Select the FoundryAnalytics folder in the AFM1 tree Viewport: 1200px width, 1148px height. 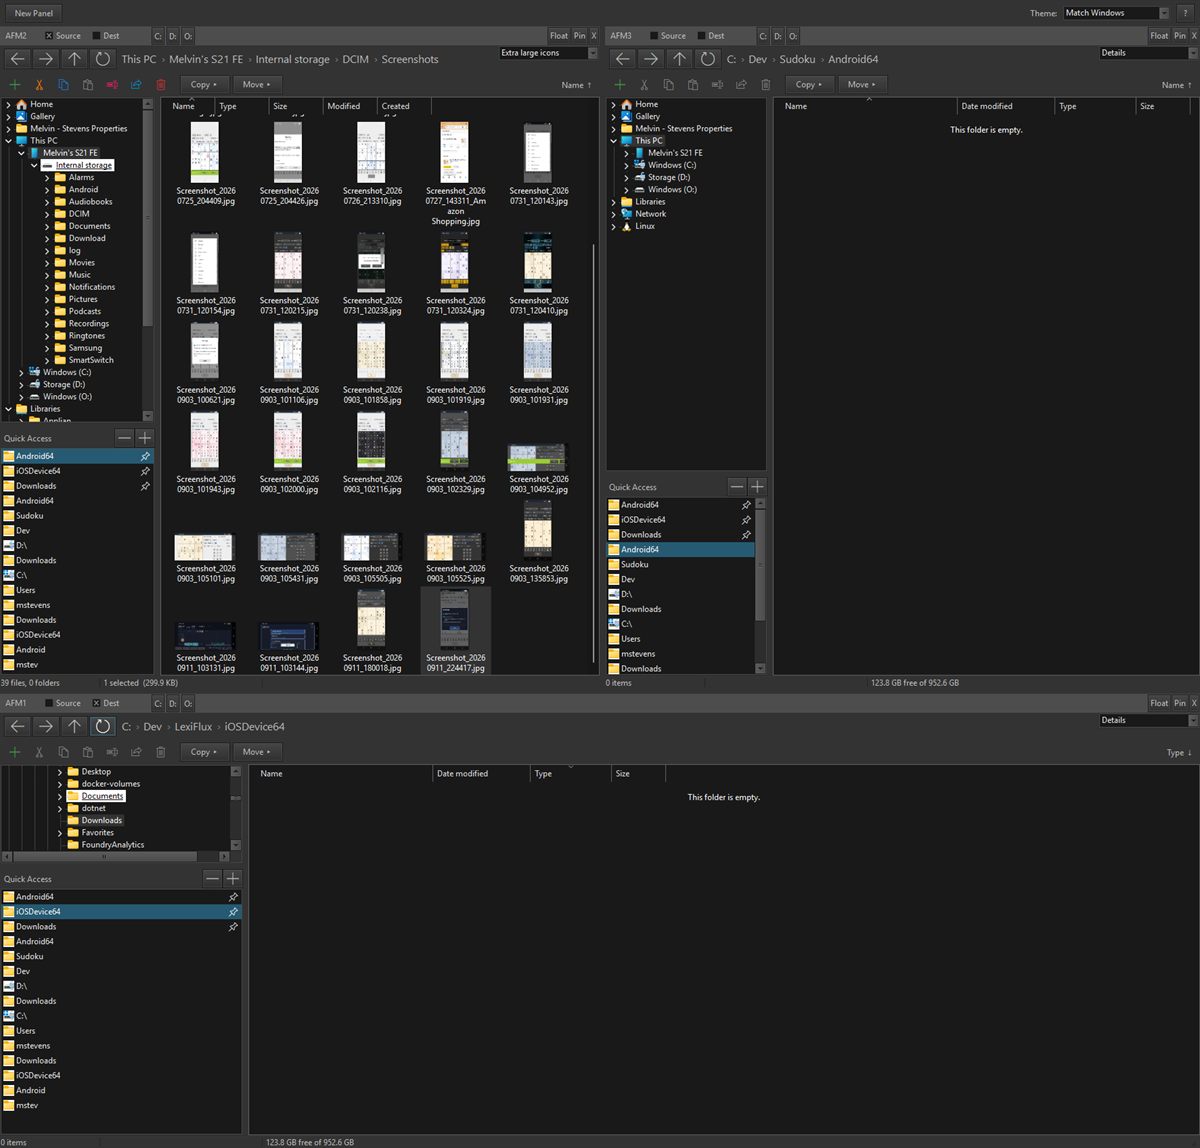[112, 845]
